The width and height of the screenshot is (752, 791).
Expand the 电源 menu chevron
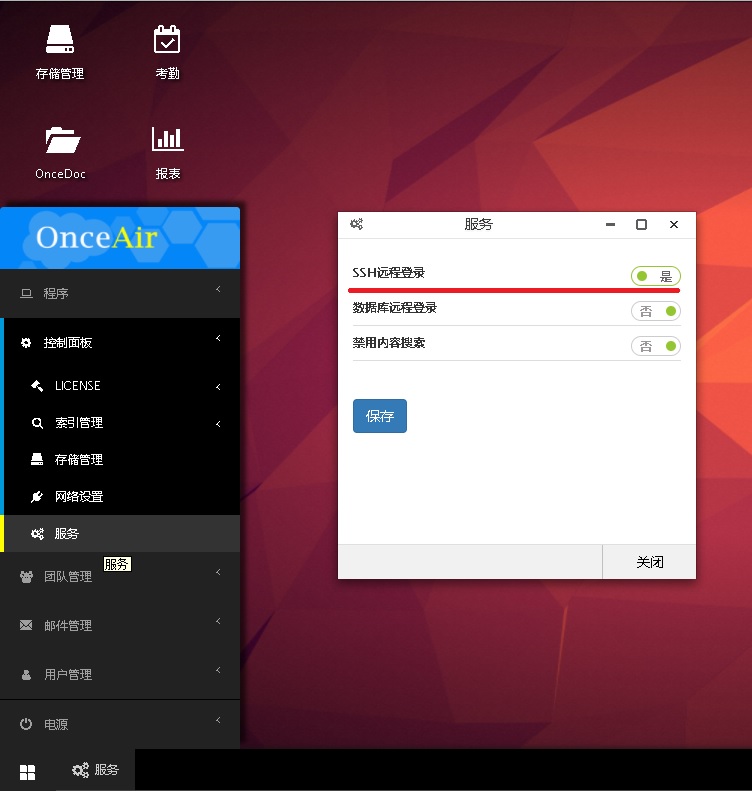pyautogui.click(x=218, y=720)
